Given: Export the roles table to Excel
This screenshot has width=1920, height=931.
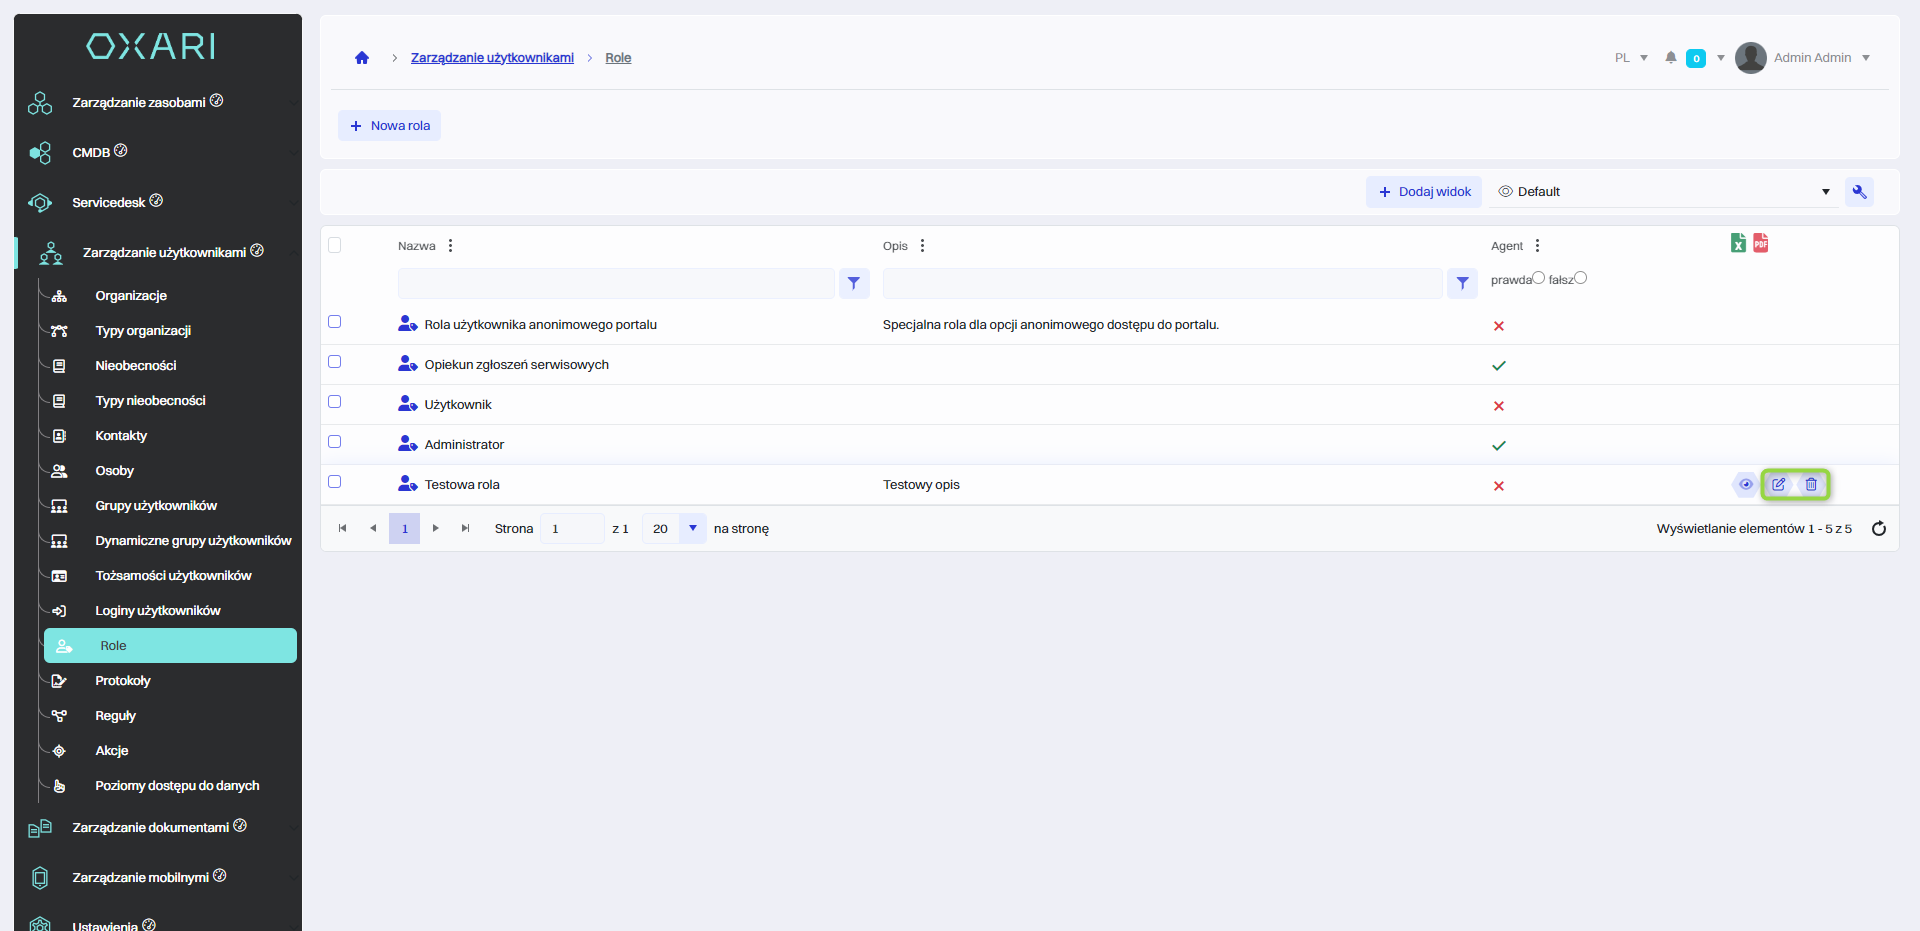Looking at the screenshot, I should [x=1738, y=243].
